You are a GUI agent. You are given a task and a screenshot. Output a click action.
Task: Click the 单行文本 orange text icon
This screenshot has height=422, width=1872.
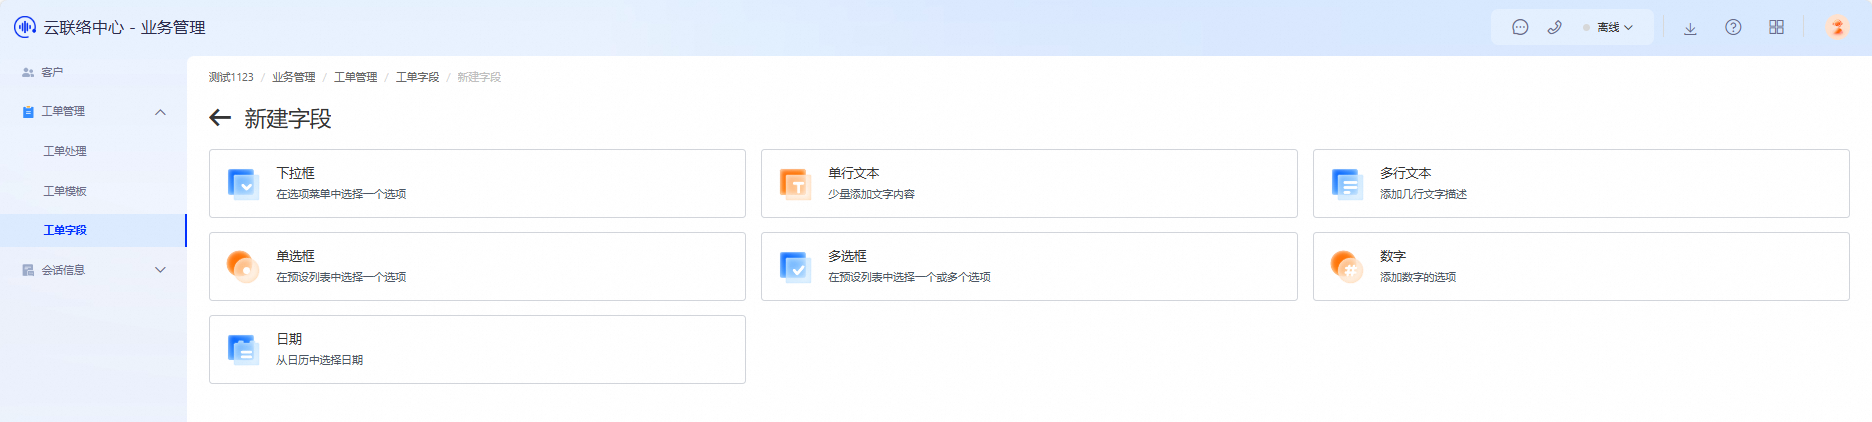click(x=795, y=184)
